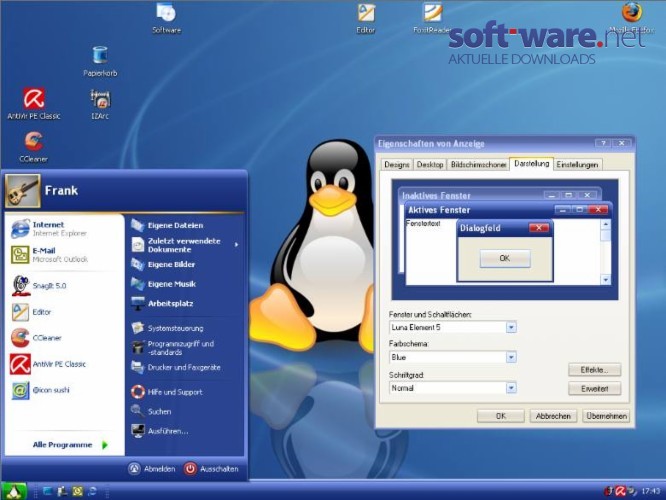Open the Papierkorb recycle bin icon
This screenshot has height=500, width=666.
[100, 62]
